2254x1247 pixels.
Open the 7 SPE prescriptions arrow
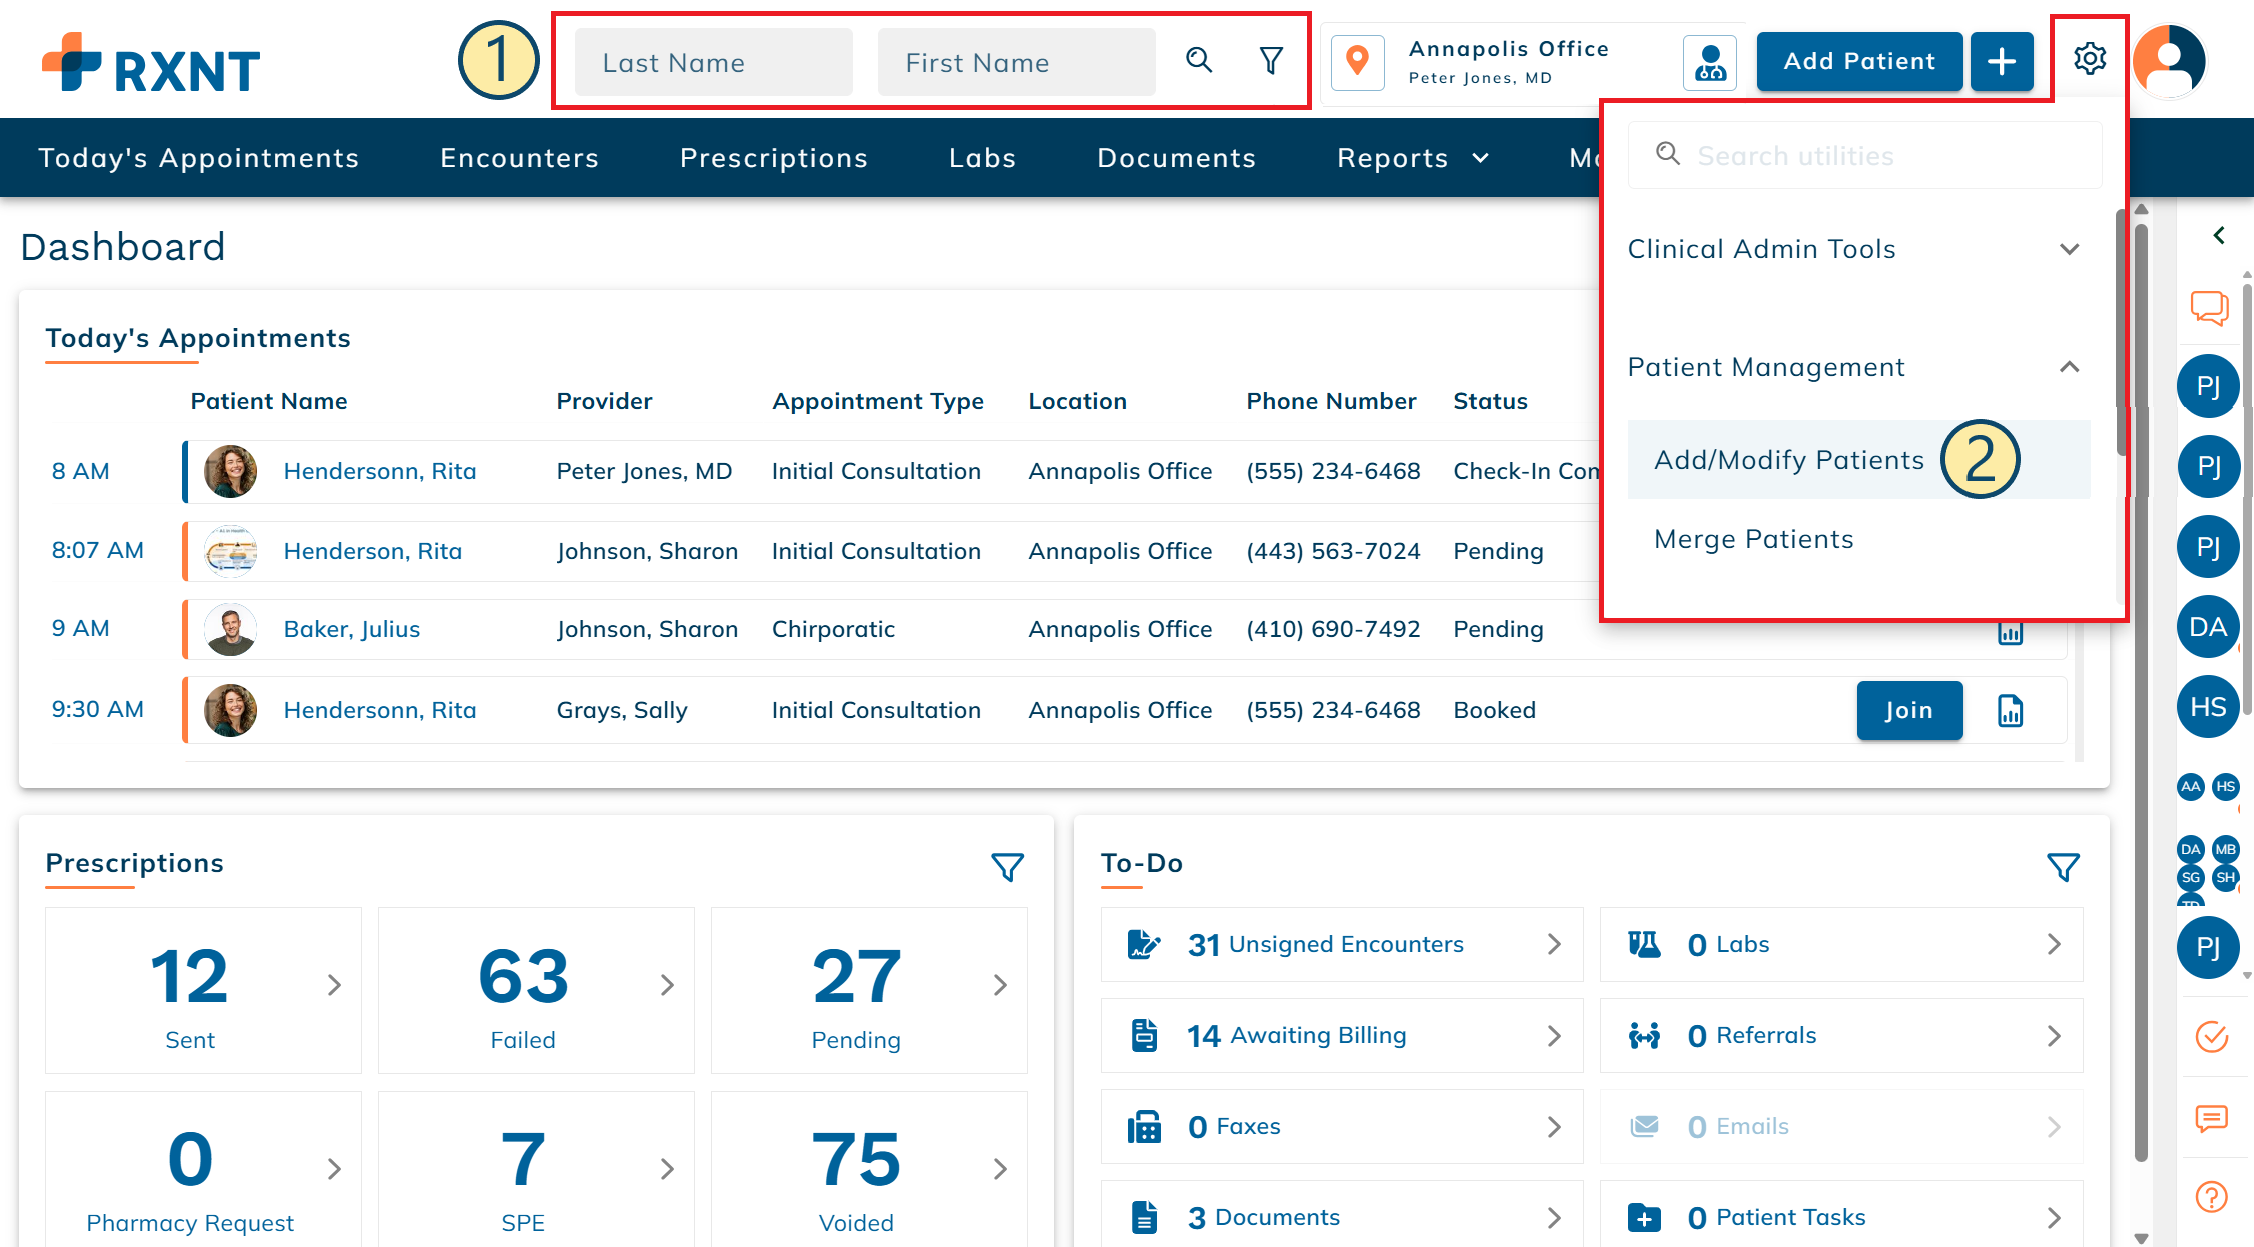668,1168
